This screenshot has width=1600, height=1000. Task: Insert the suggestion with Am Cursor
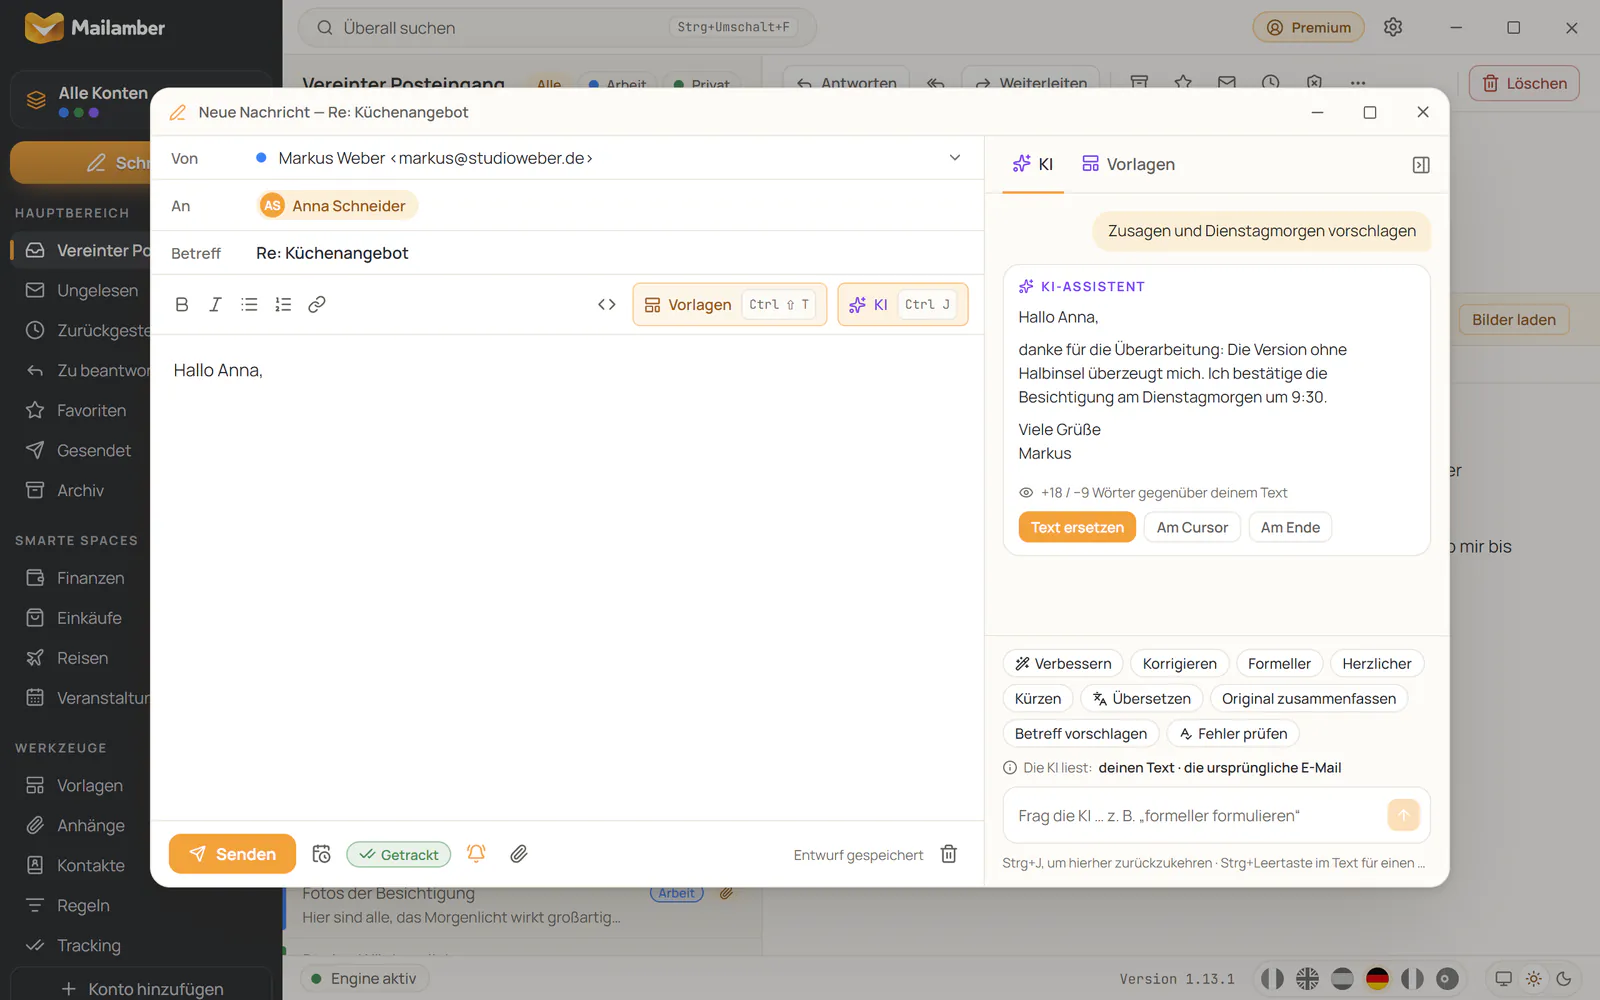point(1192,527)
